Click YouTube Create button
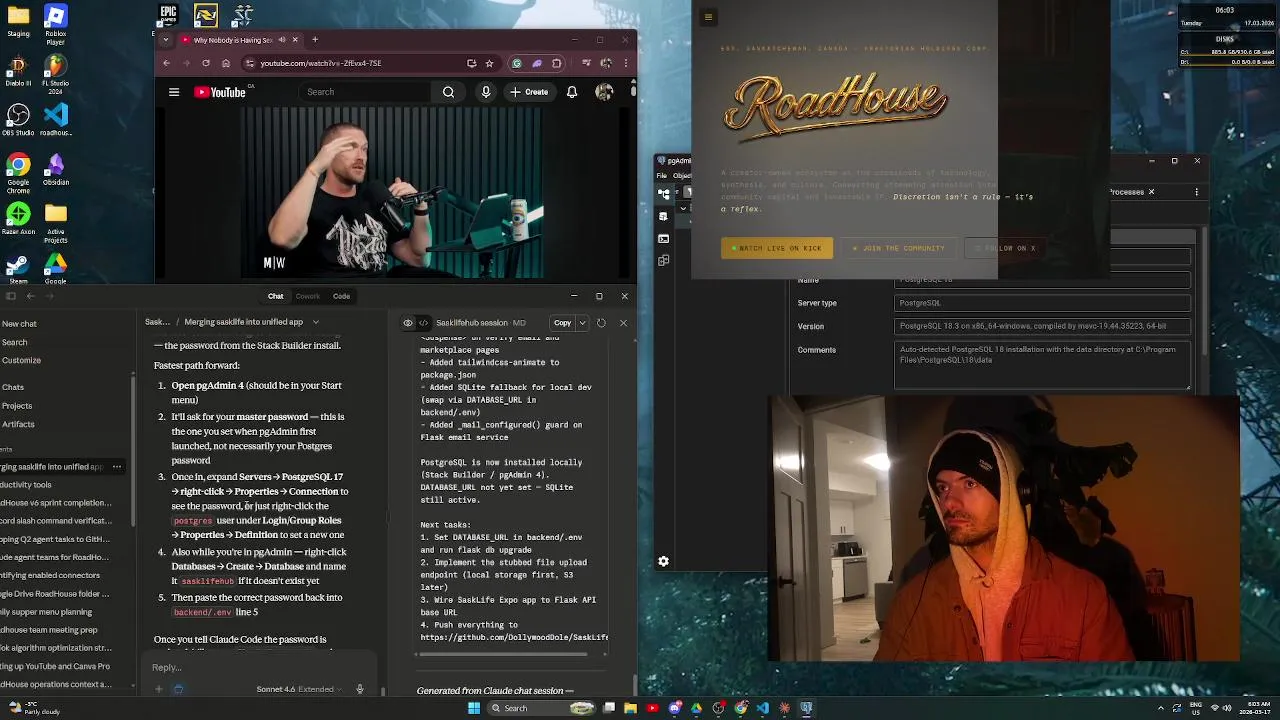The width and height of the screenshot is (1280, 720). pos(529,92)
